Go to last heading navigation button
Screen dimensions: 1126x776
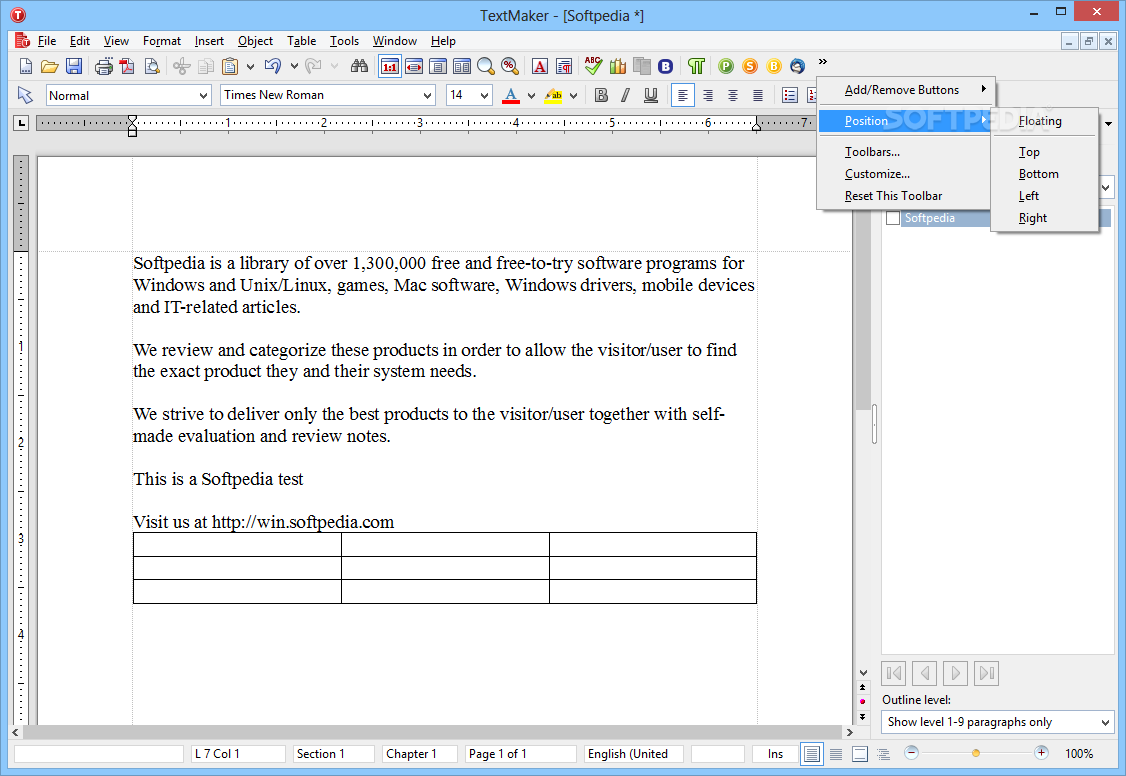click(x=987, y=673)
